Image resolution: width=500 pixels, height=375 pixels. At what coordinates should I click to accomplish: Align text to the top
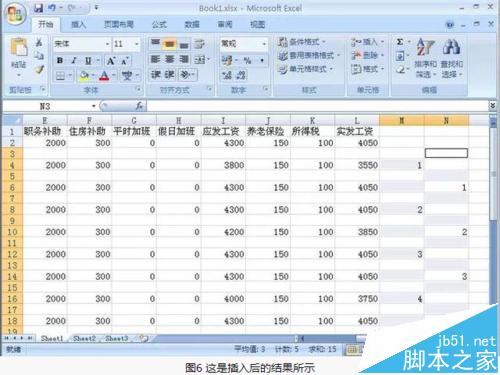click(155, 43)
